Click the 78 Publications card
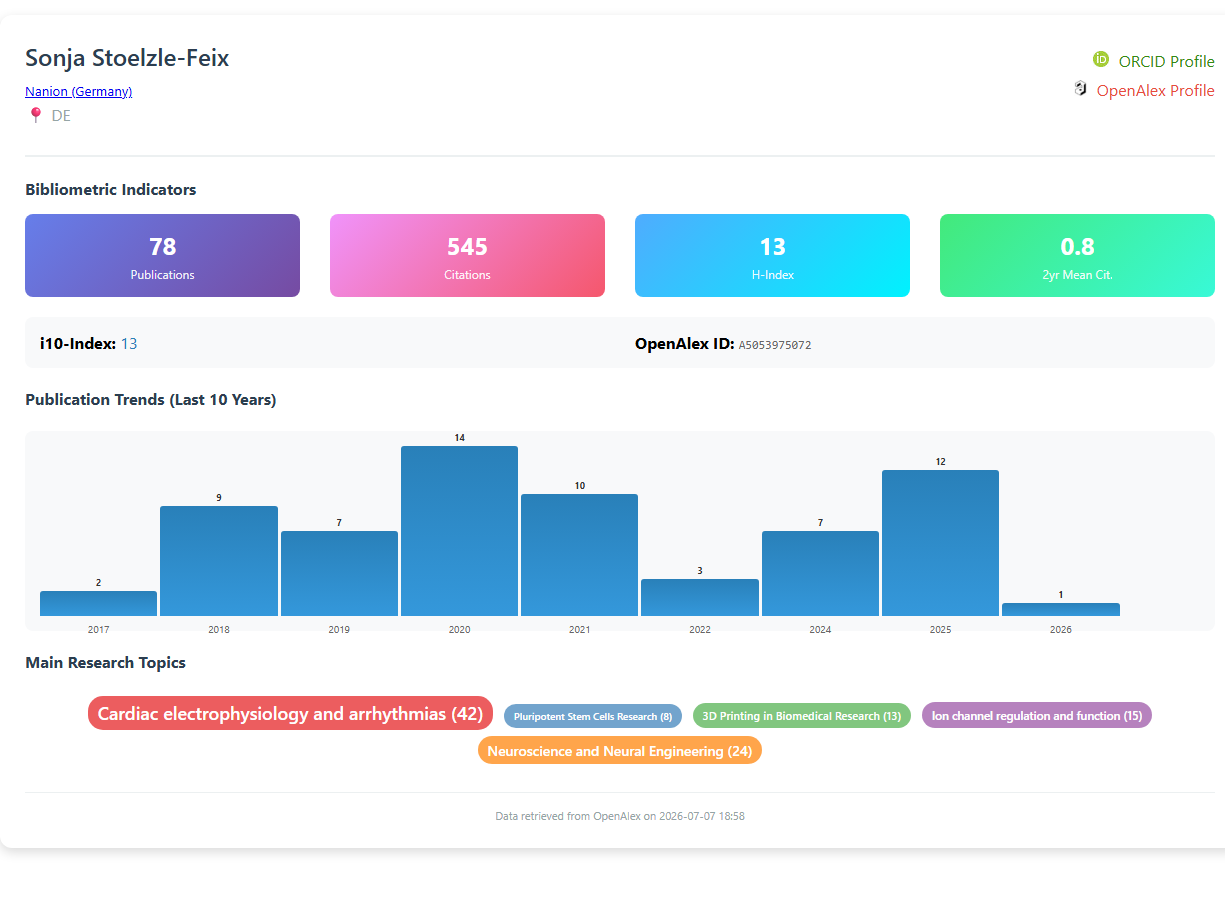The image size is (1225, 904). [x=162, y=255]
